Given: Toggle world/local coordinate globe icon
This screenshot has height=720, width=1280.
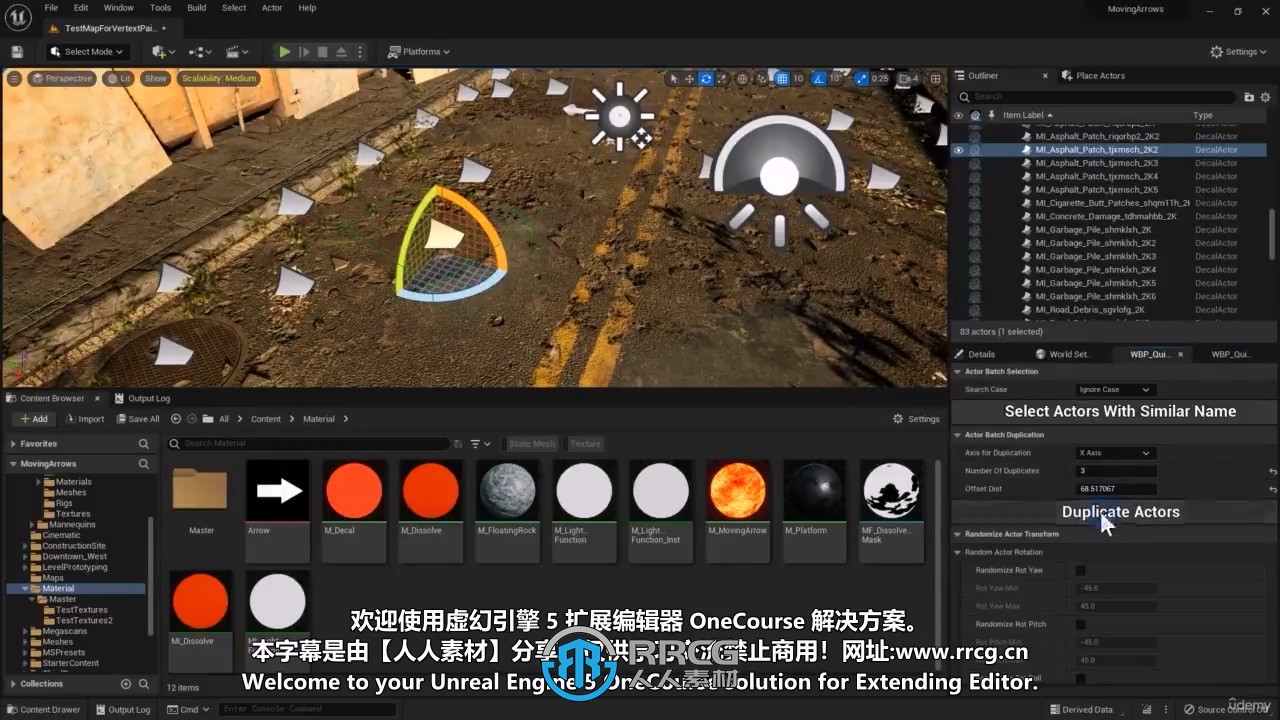Looking at the screenshot, I should click(x=744, y=78).
